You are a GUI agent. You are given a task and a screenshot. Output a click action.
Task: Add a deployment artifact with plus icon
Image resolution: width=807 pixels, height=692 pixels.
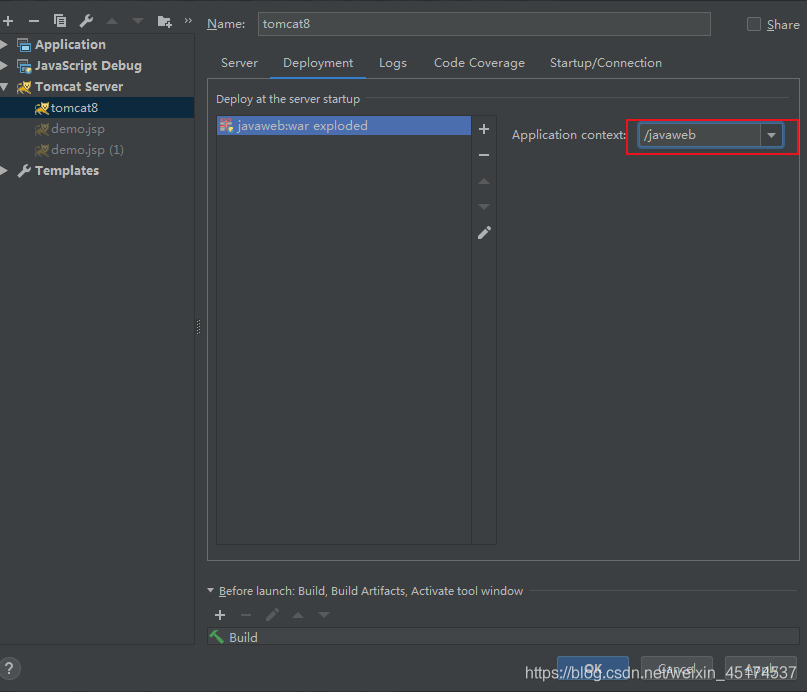[x=484, y=129]
